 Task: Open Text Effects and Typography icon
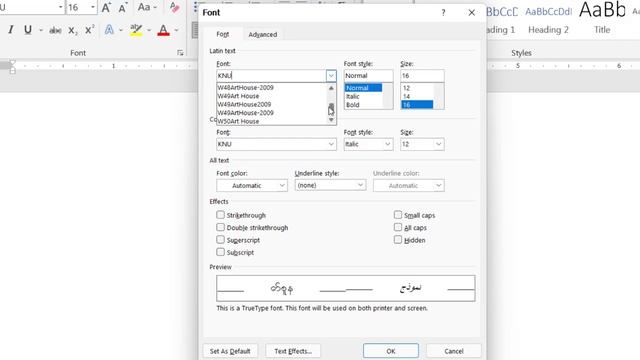click(x=109, y=30)
